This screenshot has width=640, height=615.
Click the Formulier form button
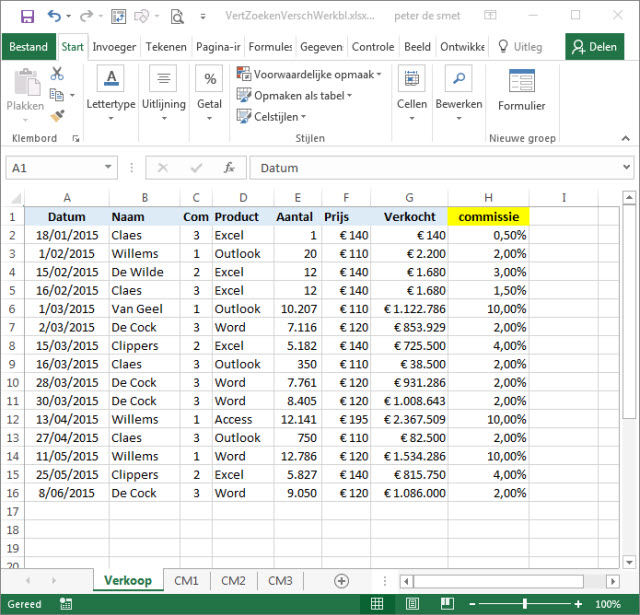[522, 90]
